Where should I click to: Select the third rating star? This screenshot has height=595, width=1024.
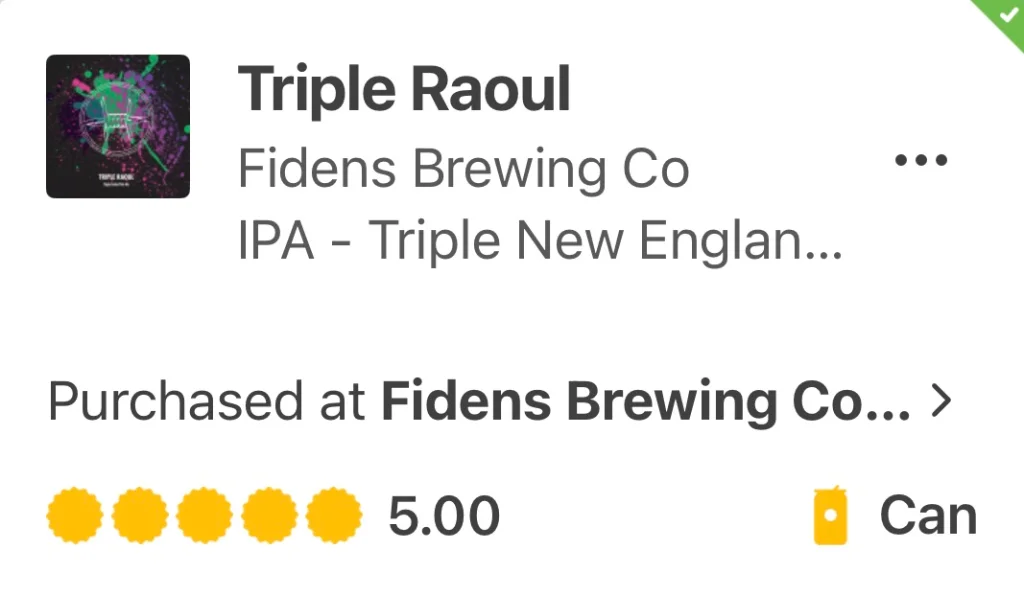click(x=204, y=516)
